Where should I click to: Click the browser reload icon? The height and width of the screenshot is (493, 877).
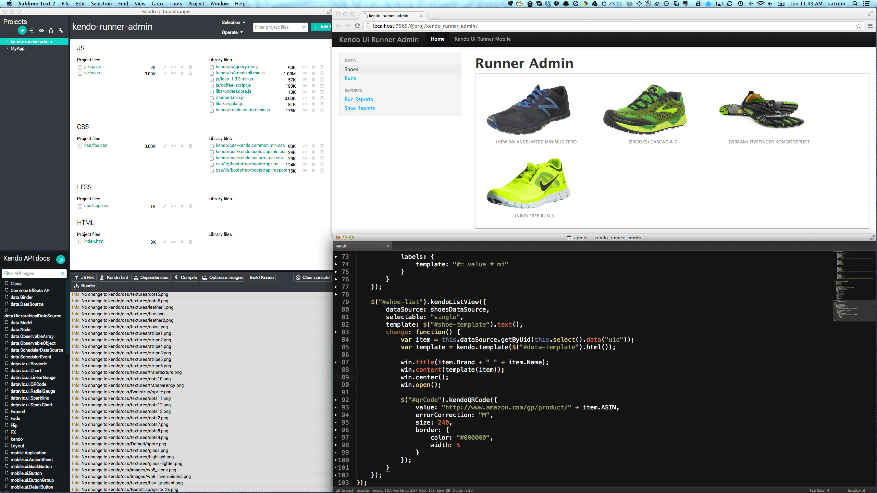pos(357,26)
